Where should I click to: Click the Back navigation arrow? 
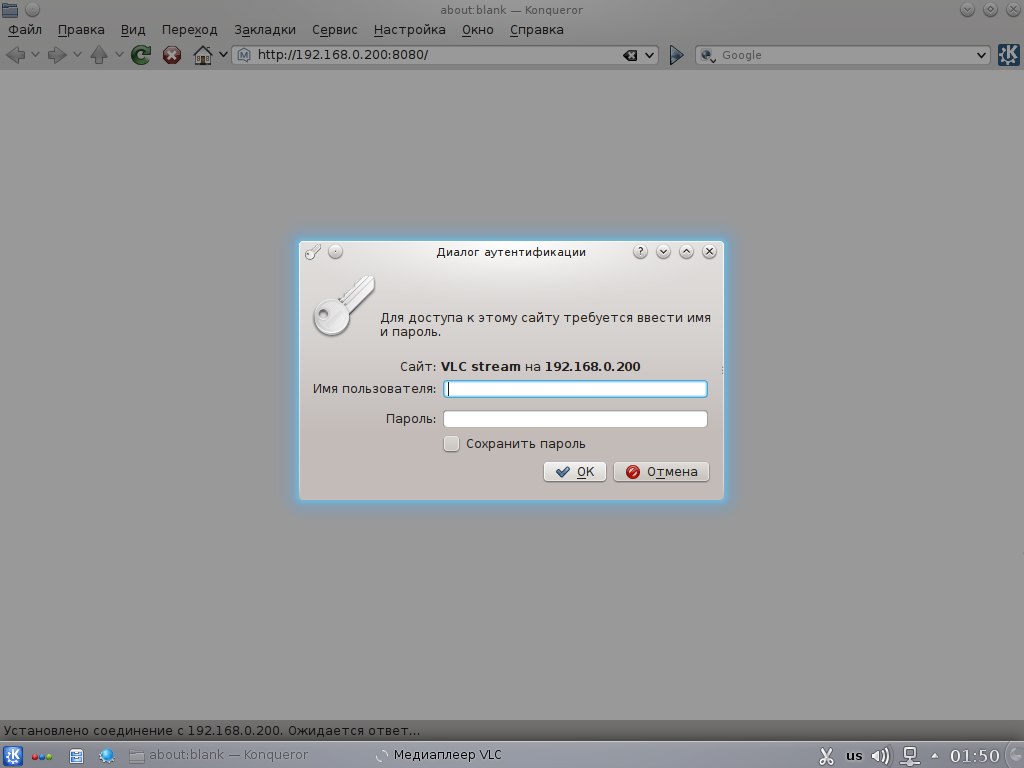16,55
